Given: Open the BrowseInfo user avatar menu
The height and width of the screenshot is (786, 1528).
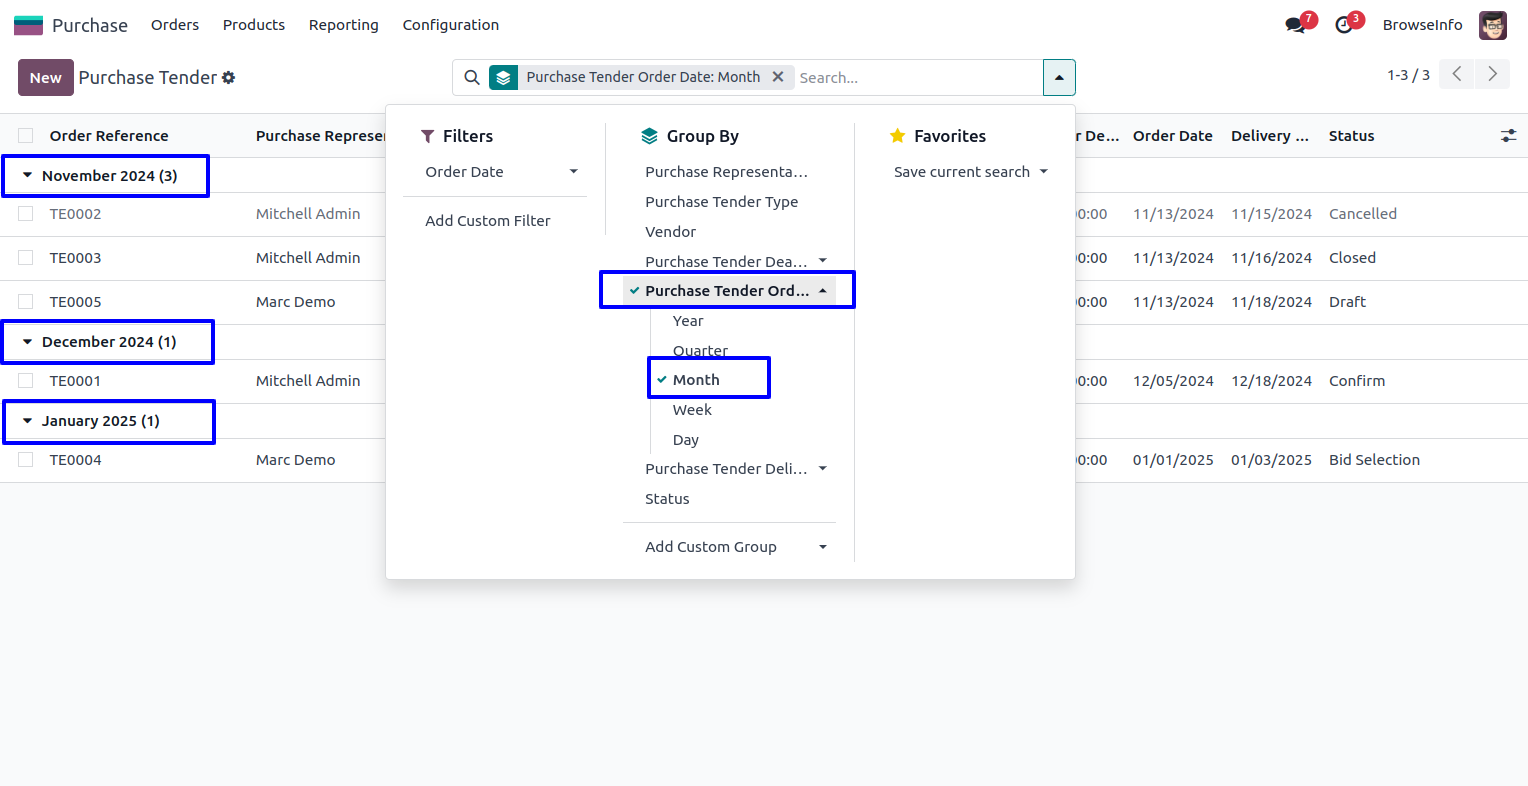Looking at the screenshot, I should (x=1492, y=25).
